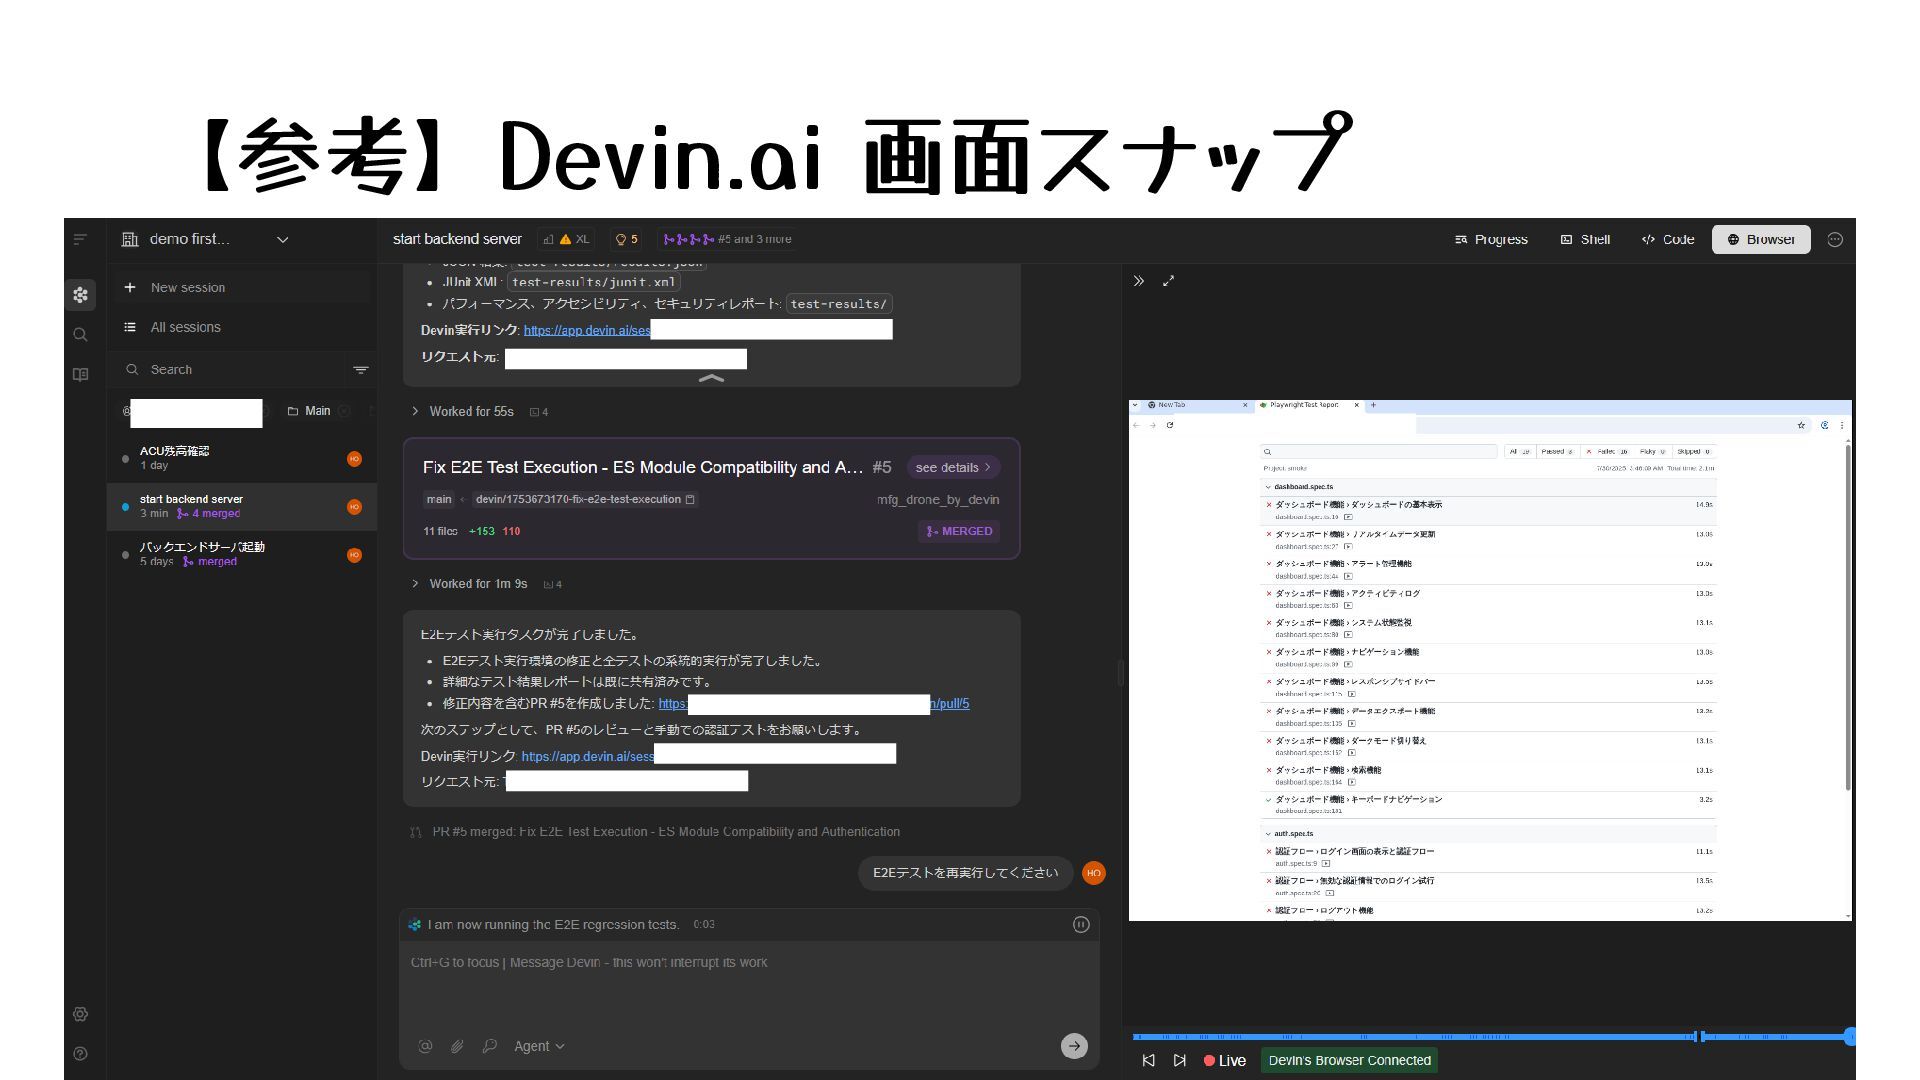
Task: Open the demo first organization dropdown
Action: tap(206, 239)
